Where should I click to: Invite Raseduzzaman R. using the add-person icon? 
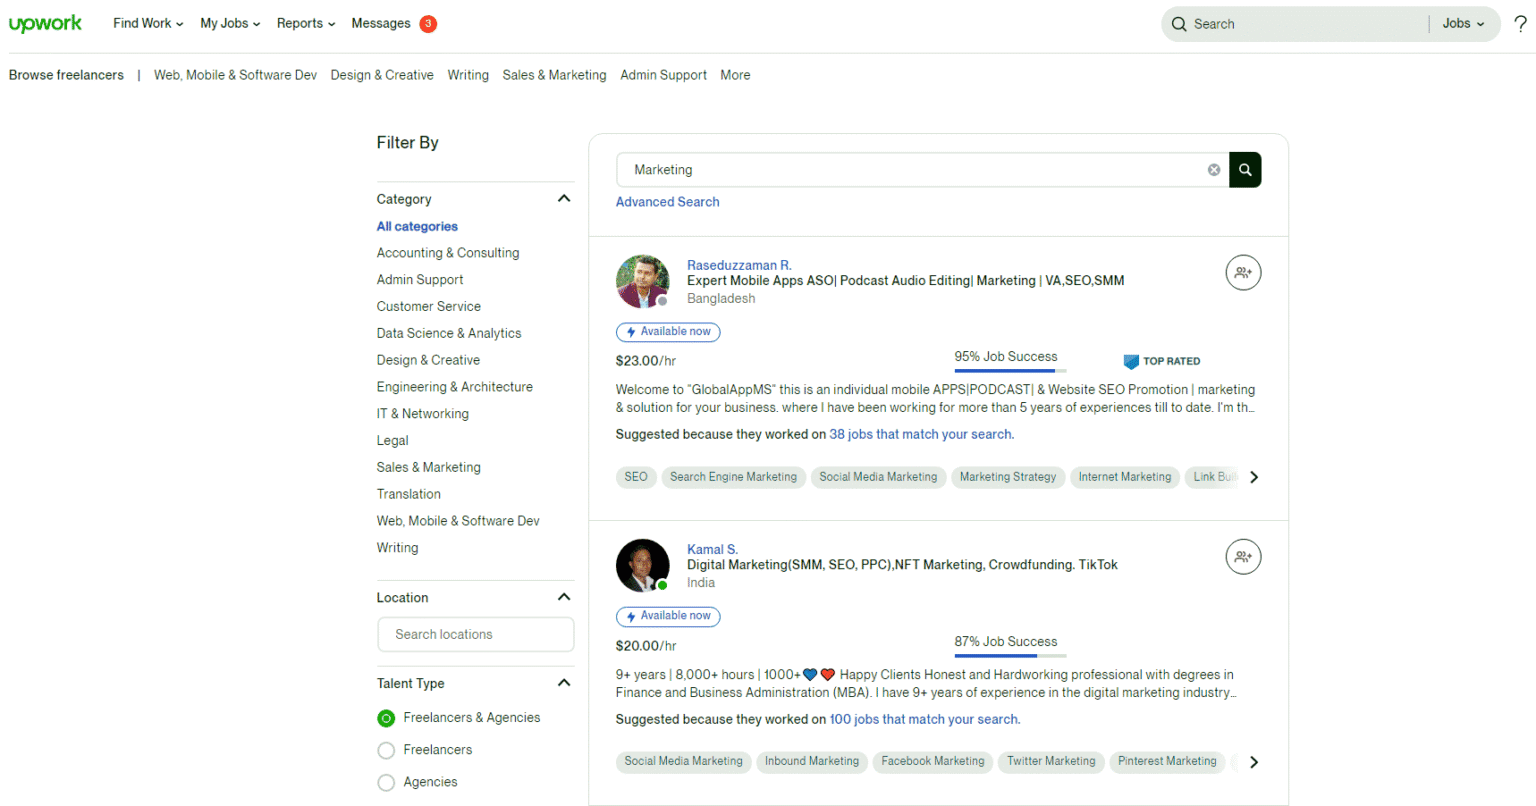[x=1243, y=273]
